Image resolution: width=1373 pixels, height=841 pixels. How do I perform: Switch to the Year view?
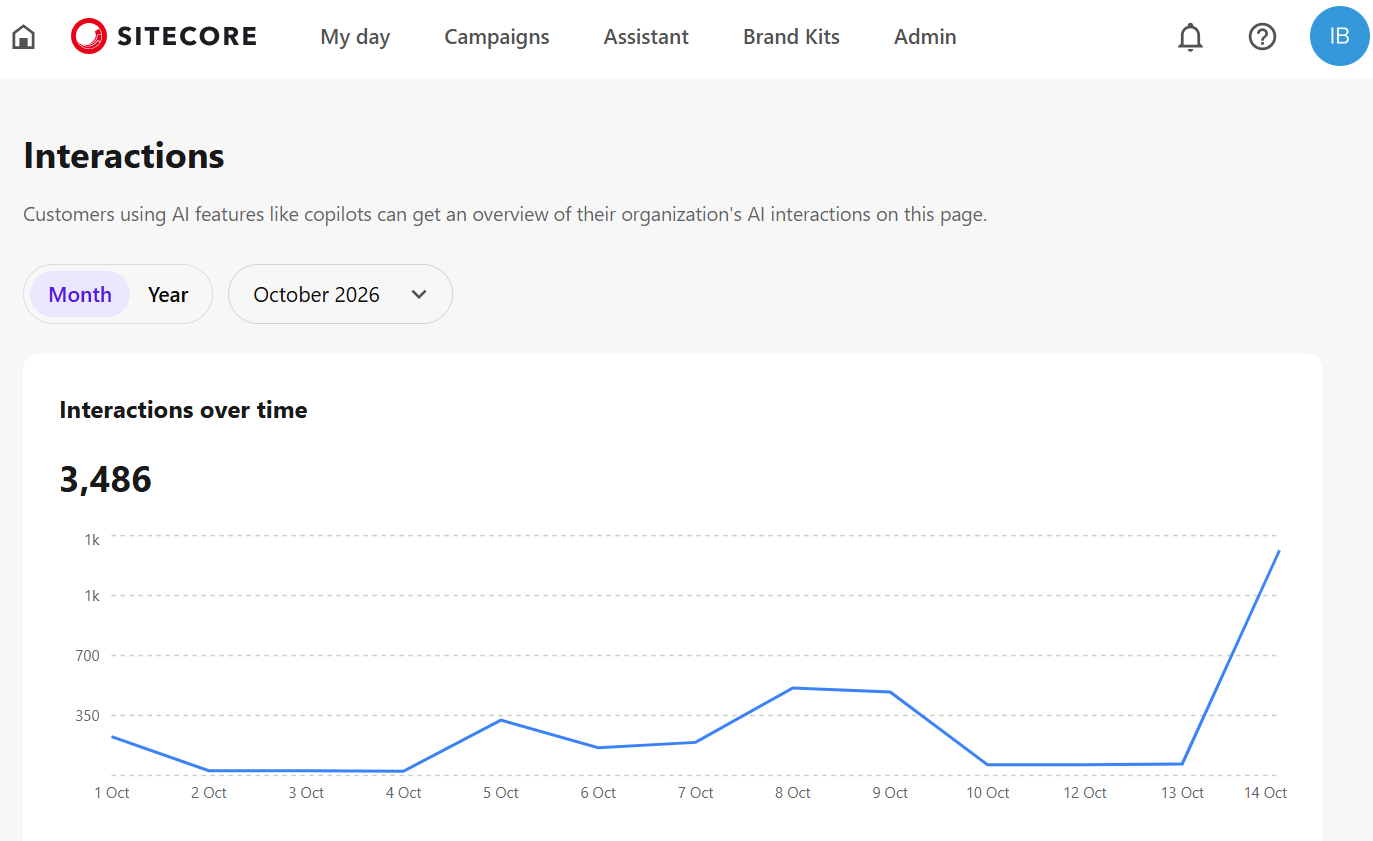[168, 294]
